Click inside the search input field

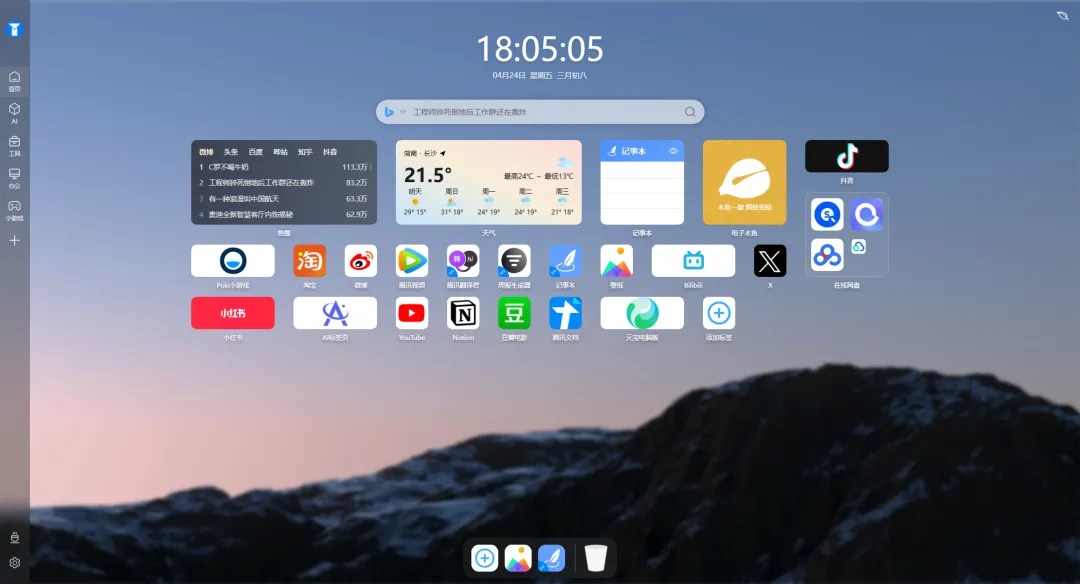tap(544, 112)
